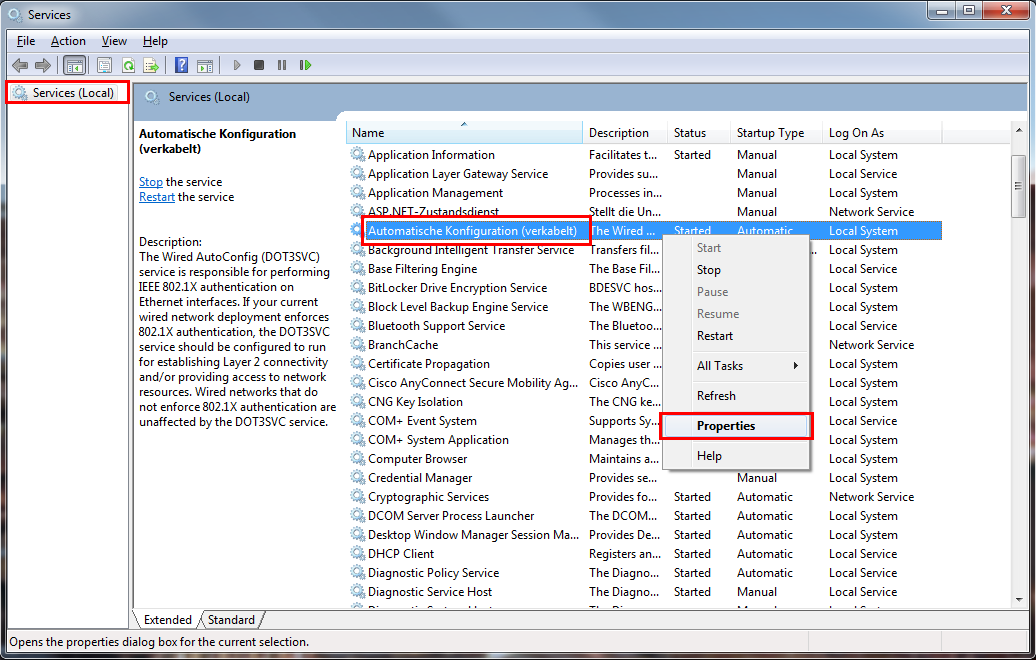Select Restart in the context menu
This screenshot has width=1036, height=660.
click(715, 336)
